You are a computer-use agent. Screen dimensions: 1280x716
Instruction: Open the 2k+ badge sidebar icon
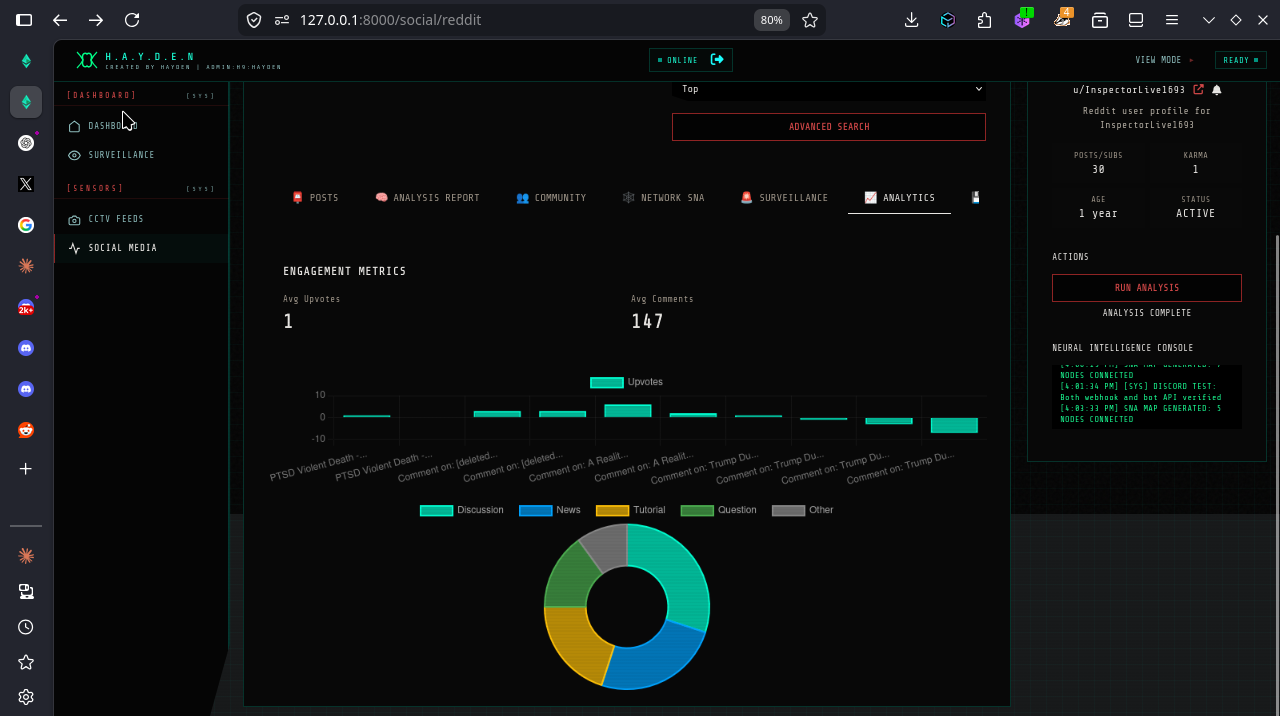(x=26, y=307)
